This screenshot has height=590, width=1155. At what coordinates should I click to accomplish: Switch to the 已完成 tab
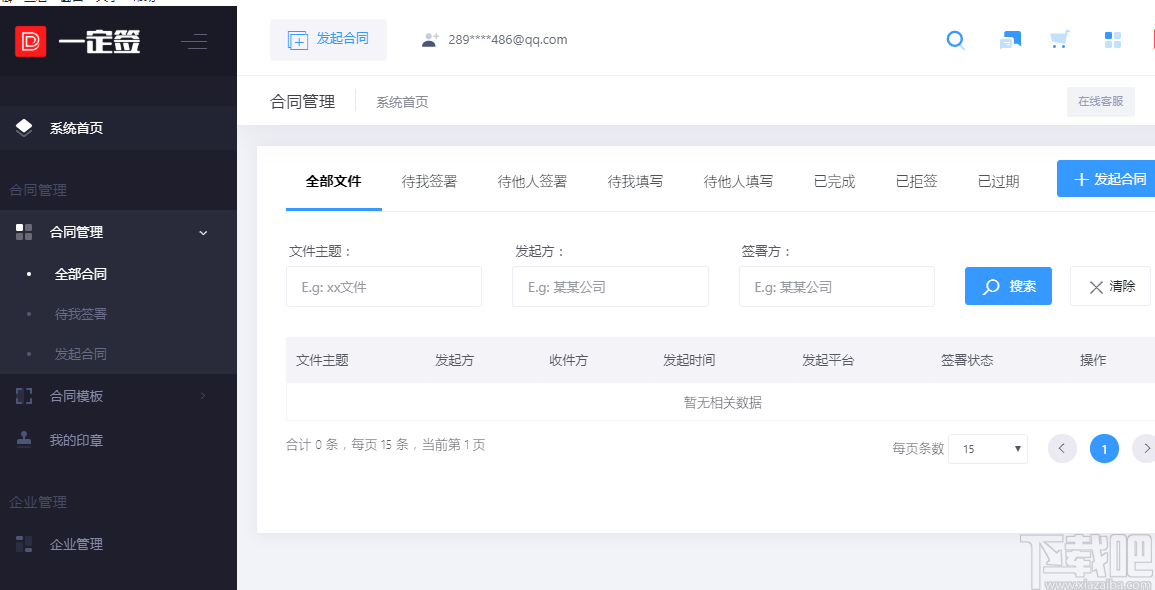tap(834, 181)
